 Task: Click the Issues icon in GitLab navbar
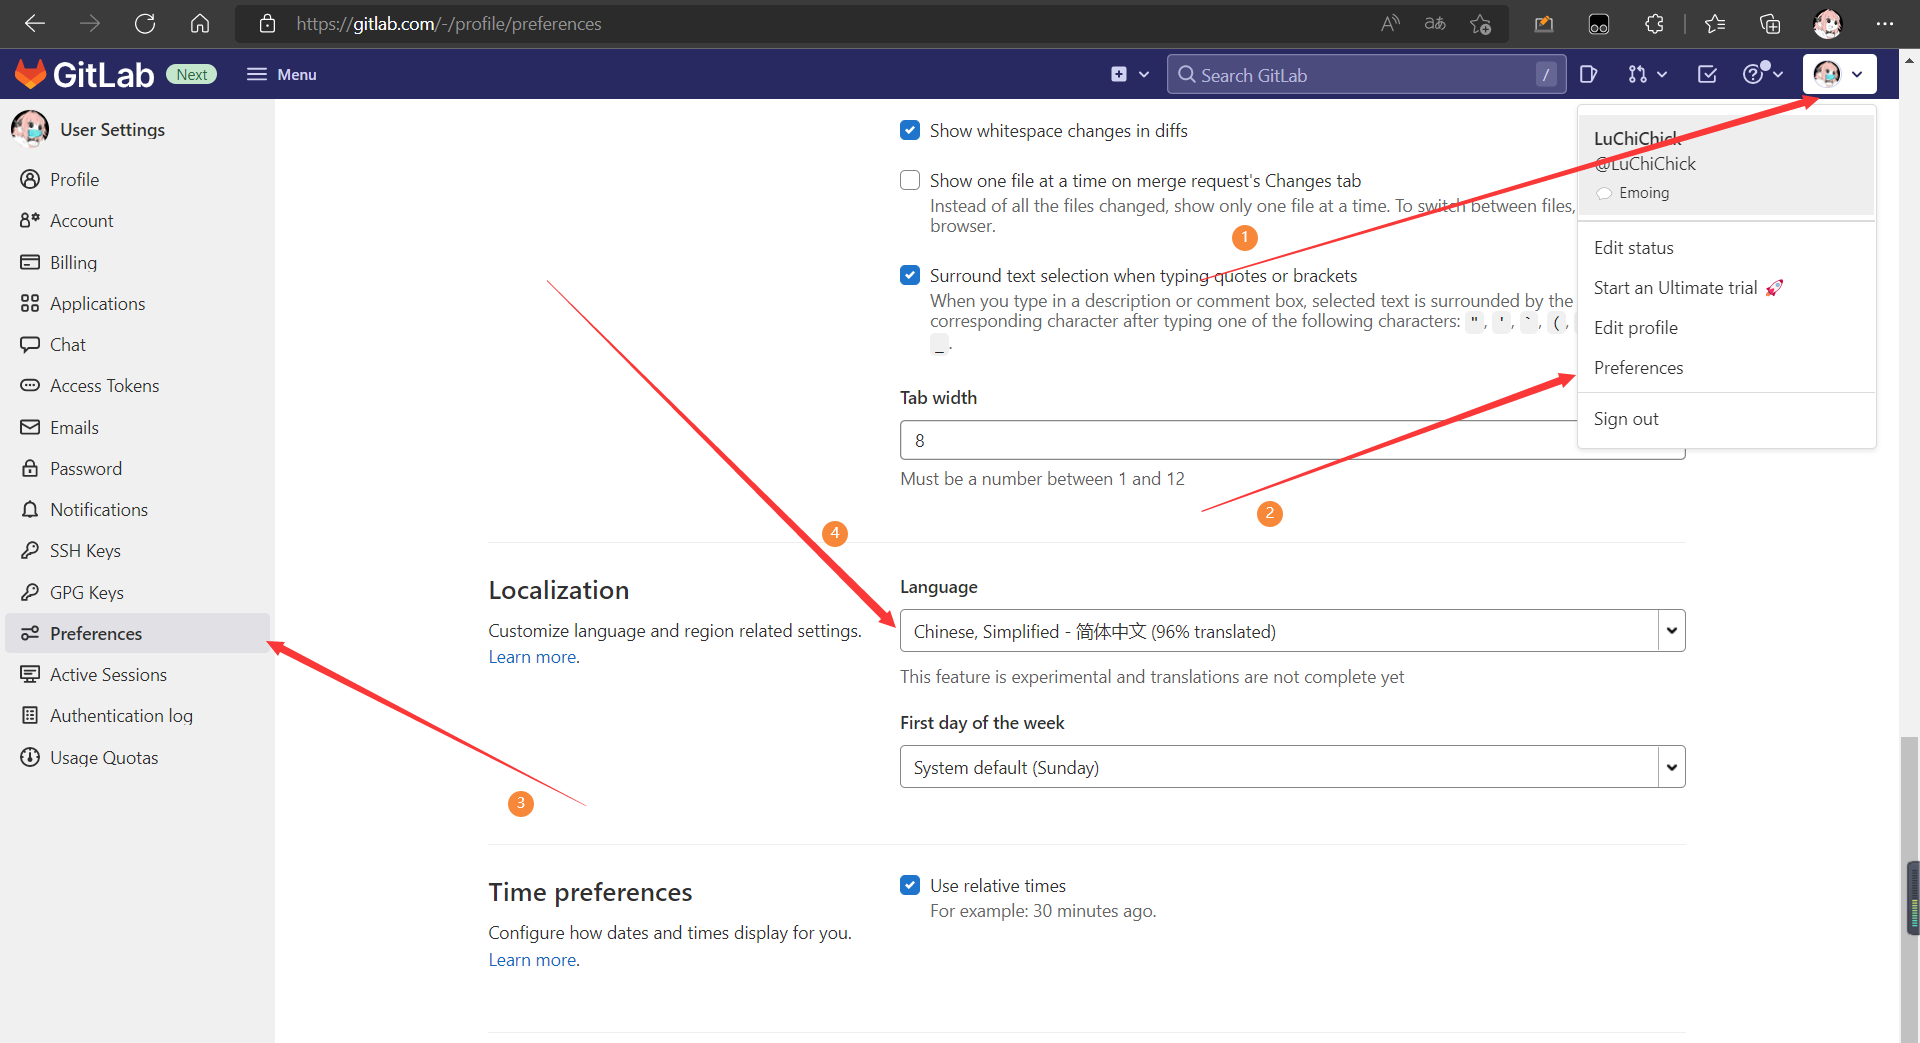coord(1588,74)
